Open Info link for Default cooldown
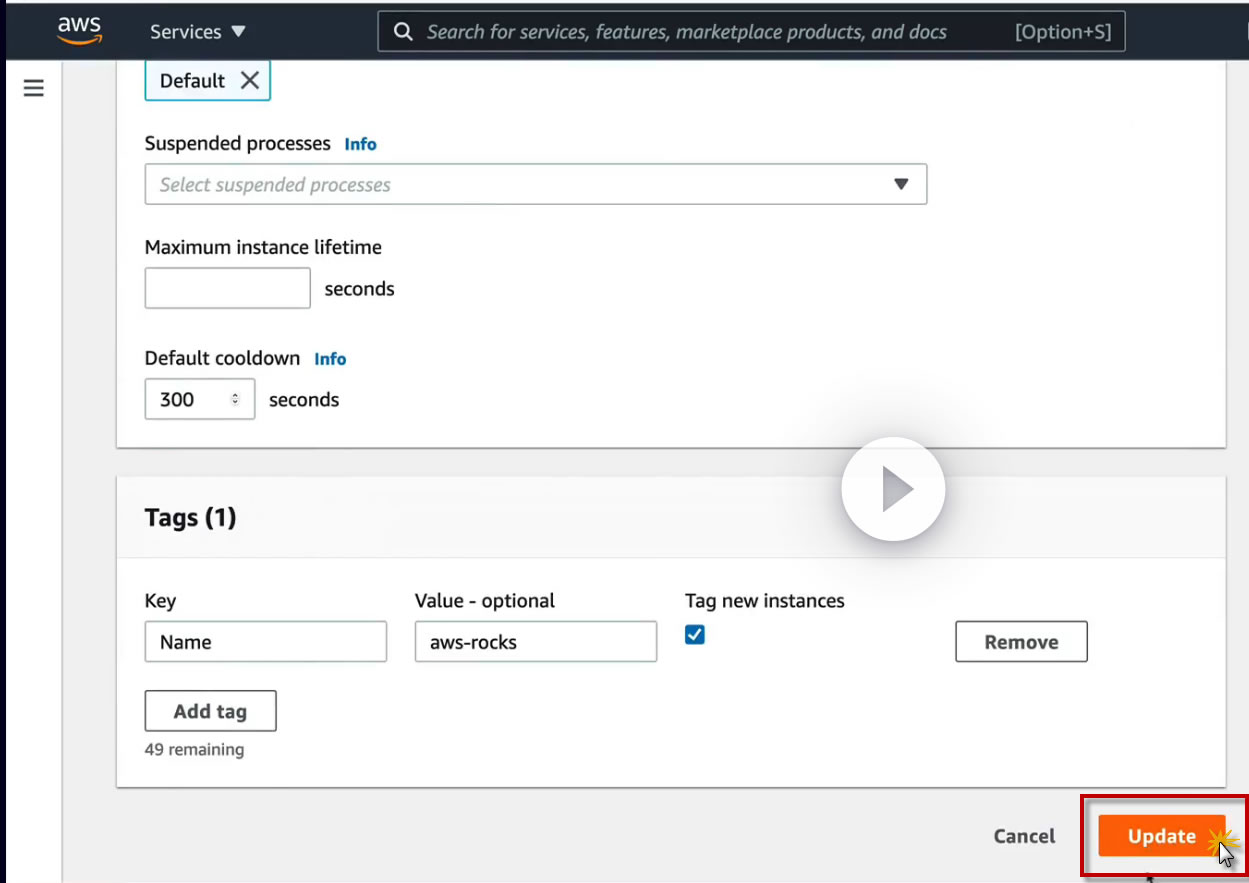Screen dimensions: 1249x883 [x=330, y=359]
